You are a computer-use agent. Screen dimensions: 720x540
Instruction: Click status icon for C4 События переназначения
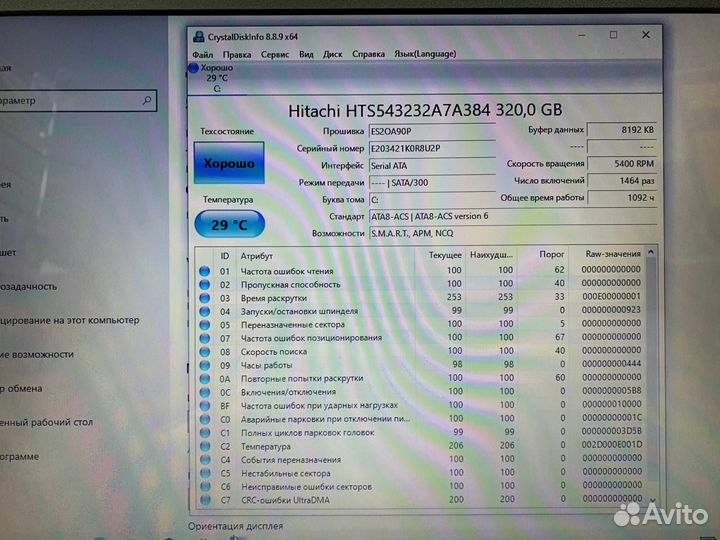205,460
